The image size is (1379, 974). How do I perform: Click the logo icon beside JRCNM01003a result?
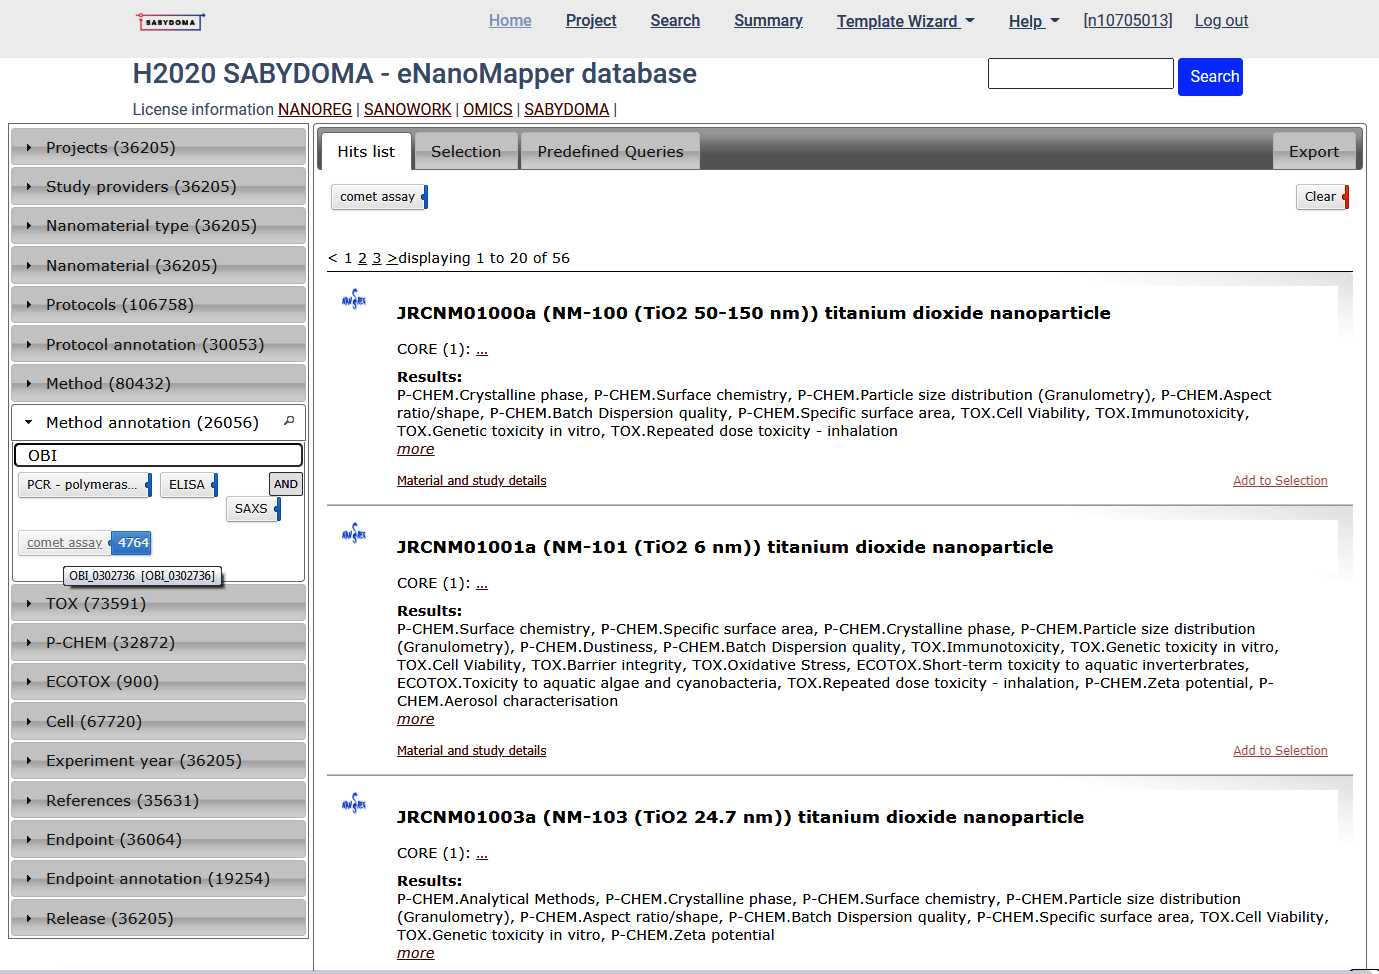tap(354, 804)
